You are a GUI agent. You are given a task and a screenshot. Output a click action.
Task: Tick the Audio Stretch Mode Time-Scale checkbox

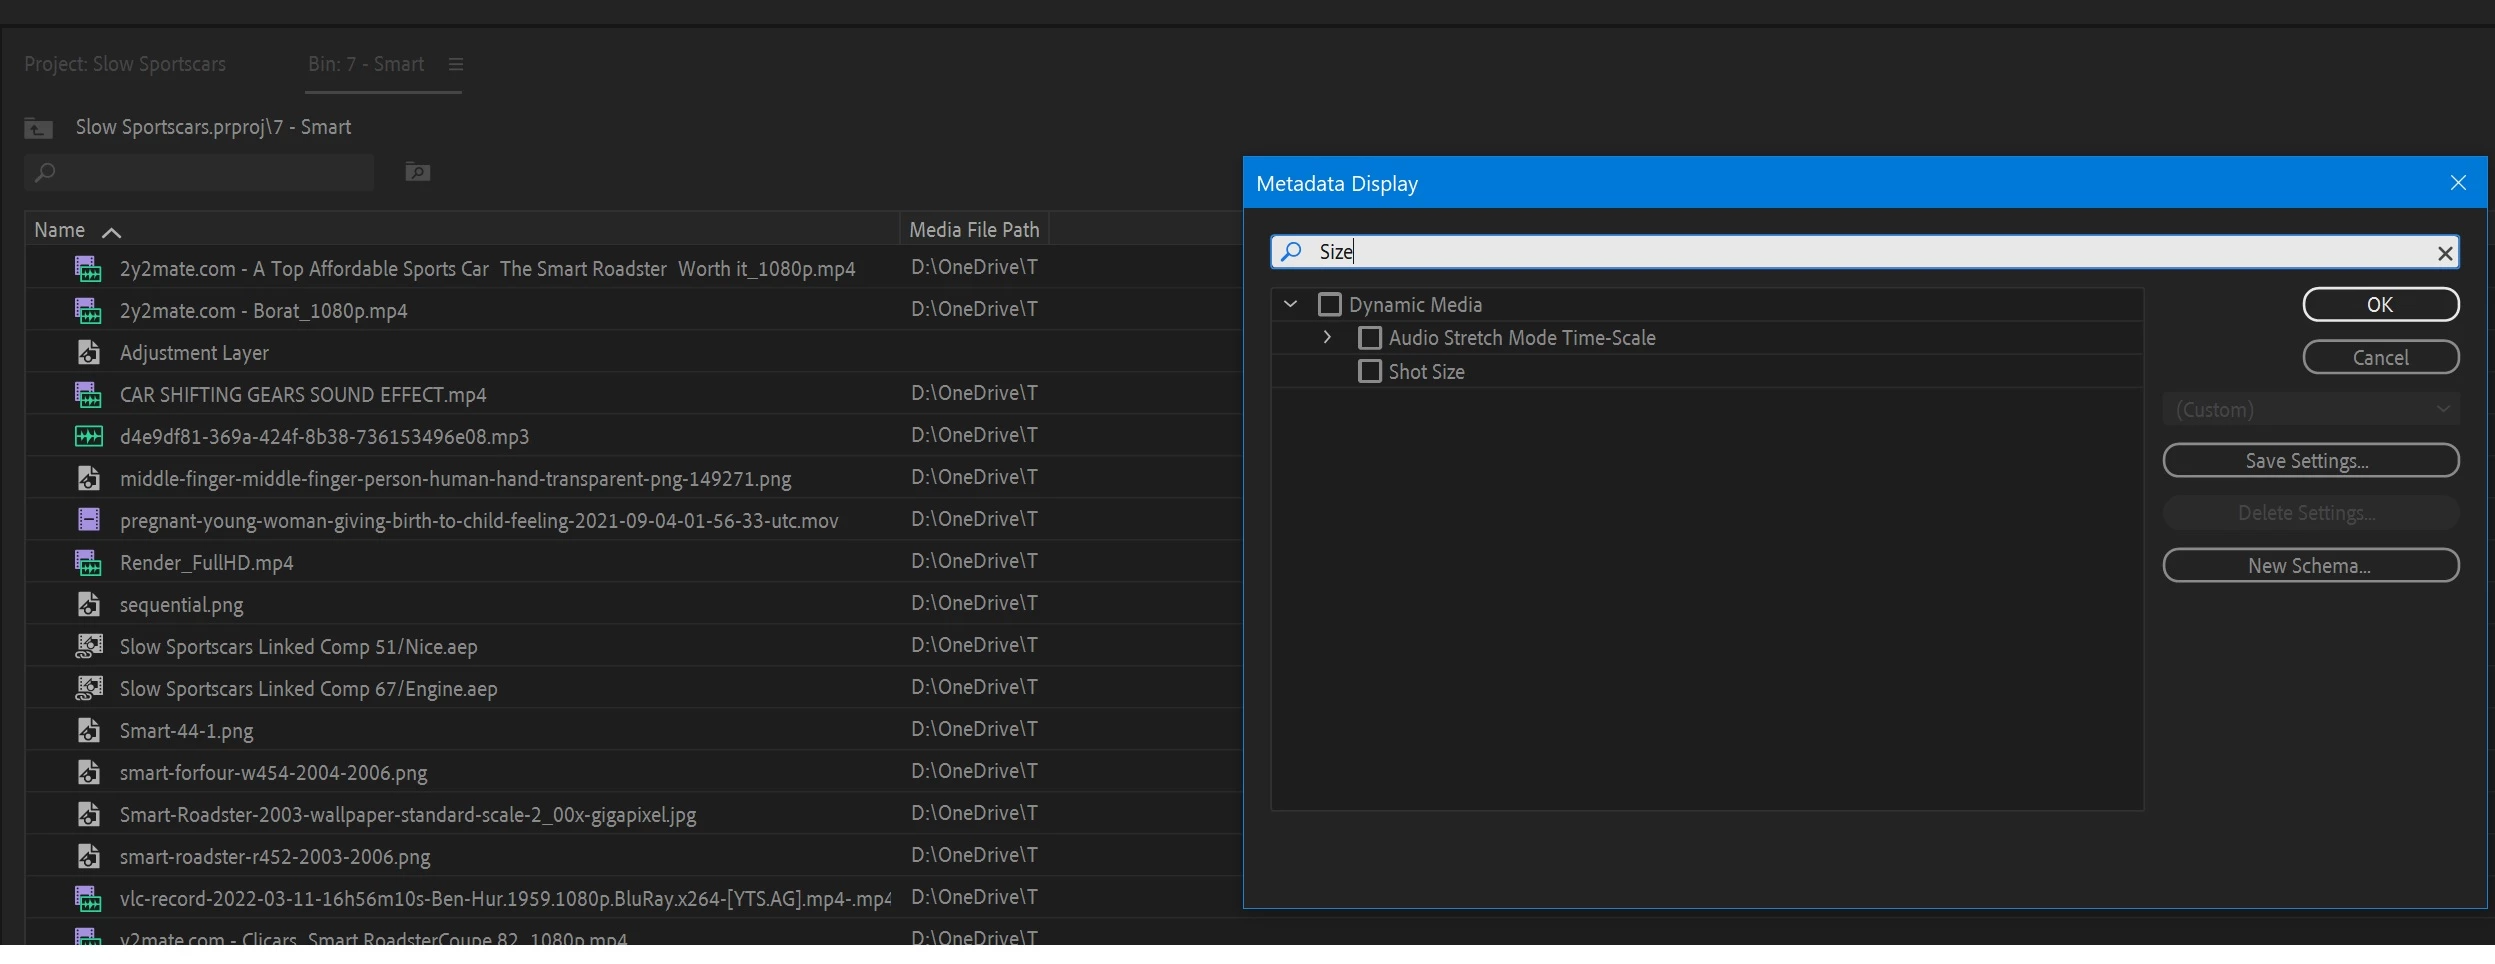[1370, 338]
